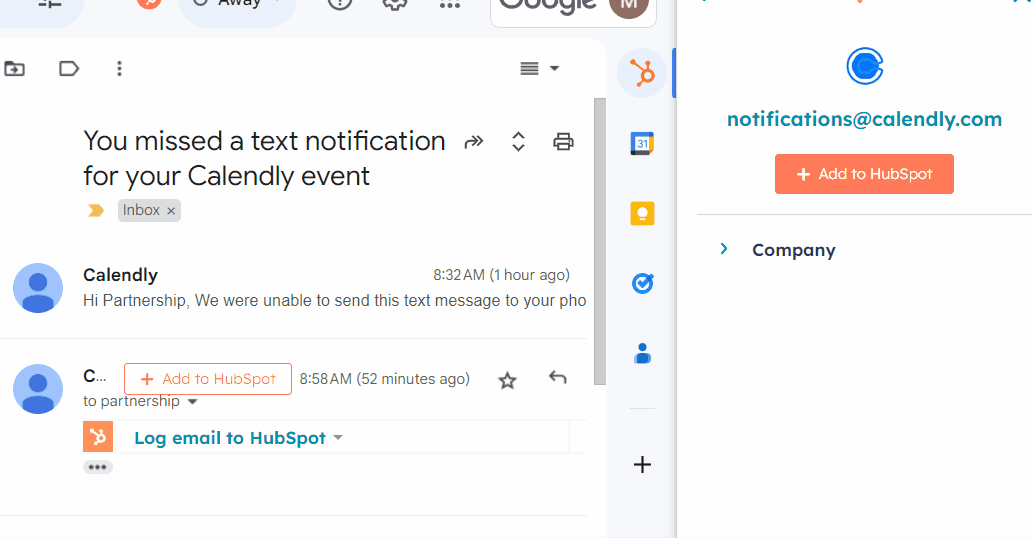Expand or collapse all messages icon
This screenshot has height=538, width=1033.
[518, 142]
